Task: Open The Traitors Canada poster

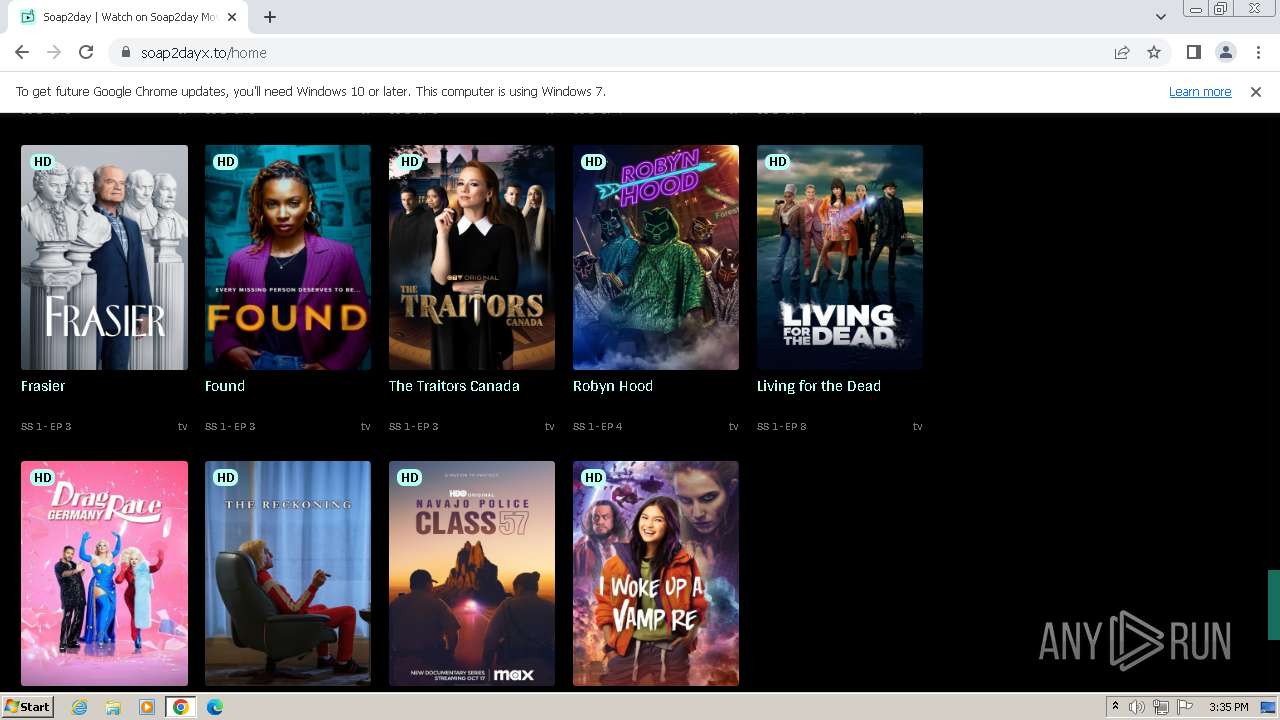Action: (x=472, y=258)
